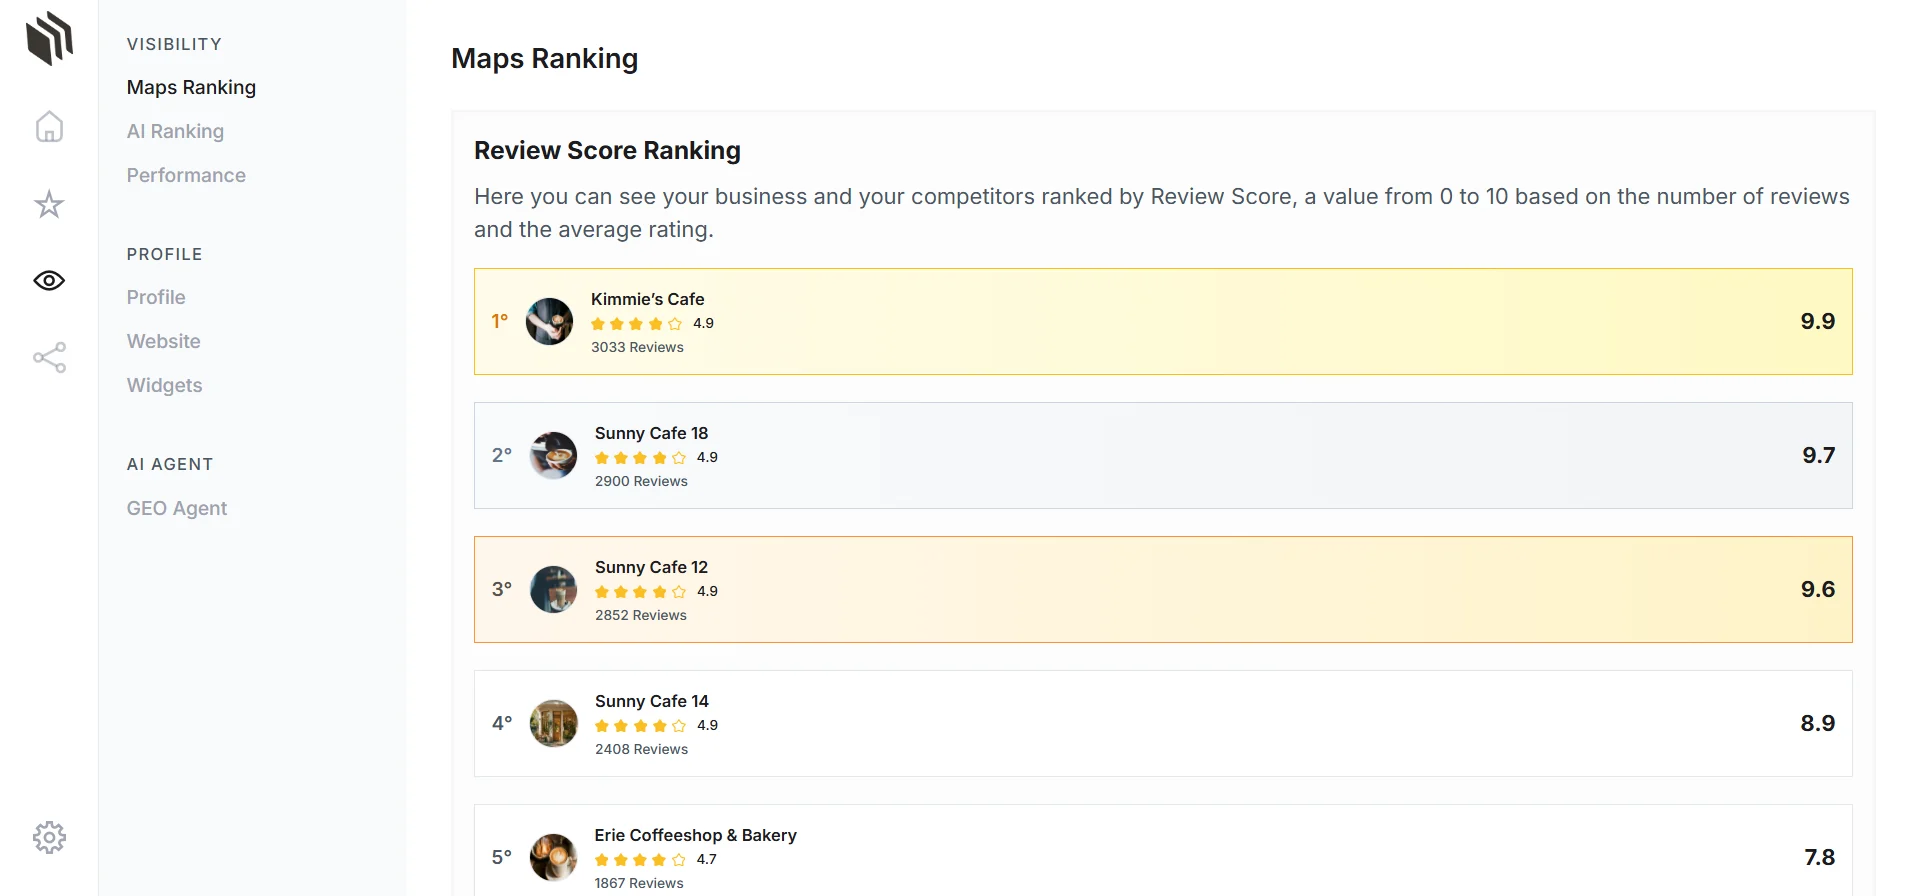Click the 1867 Reviews count
Viewport: 1917px width, 896px height.
click(639, 883)
